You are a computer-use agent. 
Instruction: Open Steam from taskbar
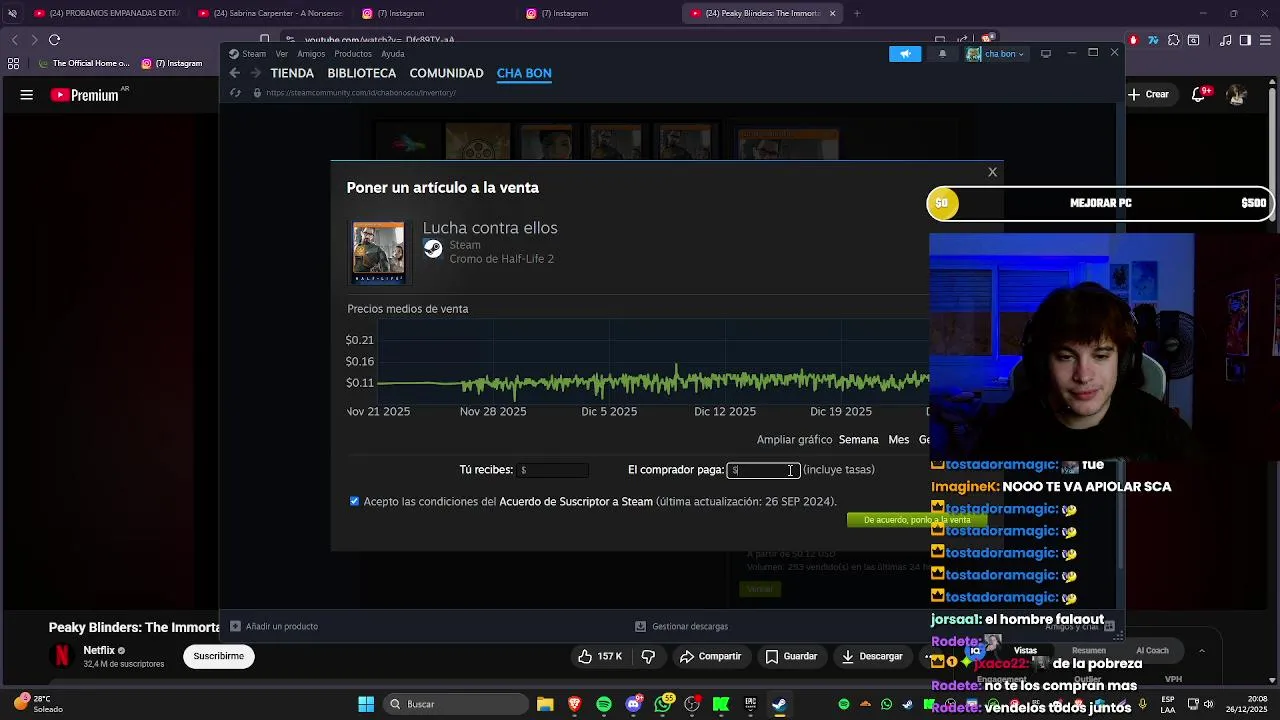779,704
